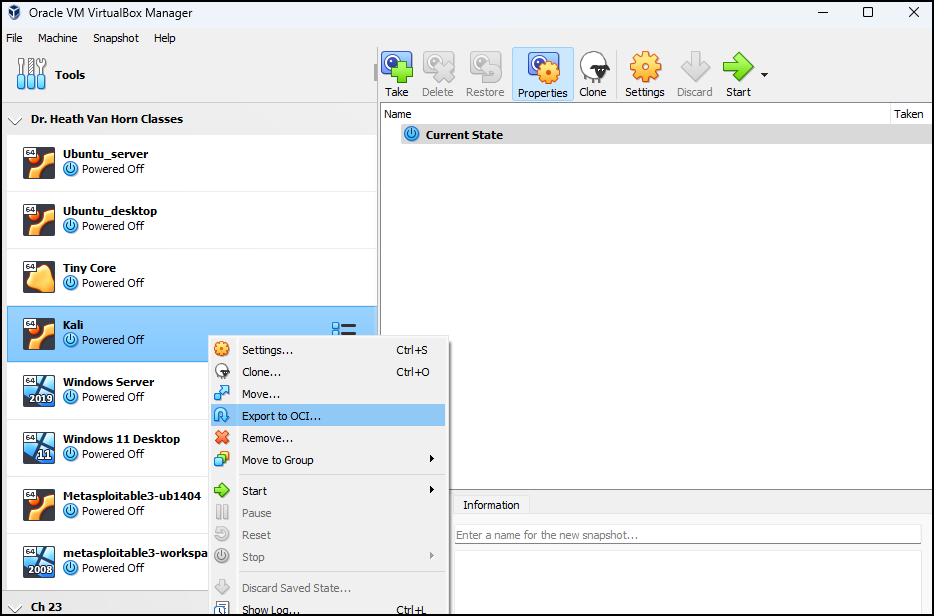Click Discard Saved State... menu entry
Image resolution: width=934 pixels, height=616 pixels.
(328, 588)
